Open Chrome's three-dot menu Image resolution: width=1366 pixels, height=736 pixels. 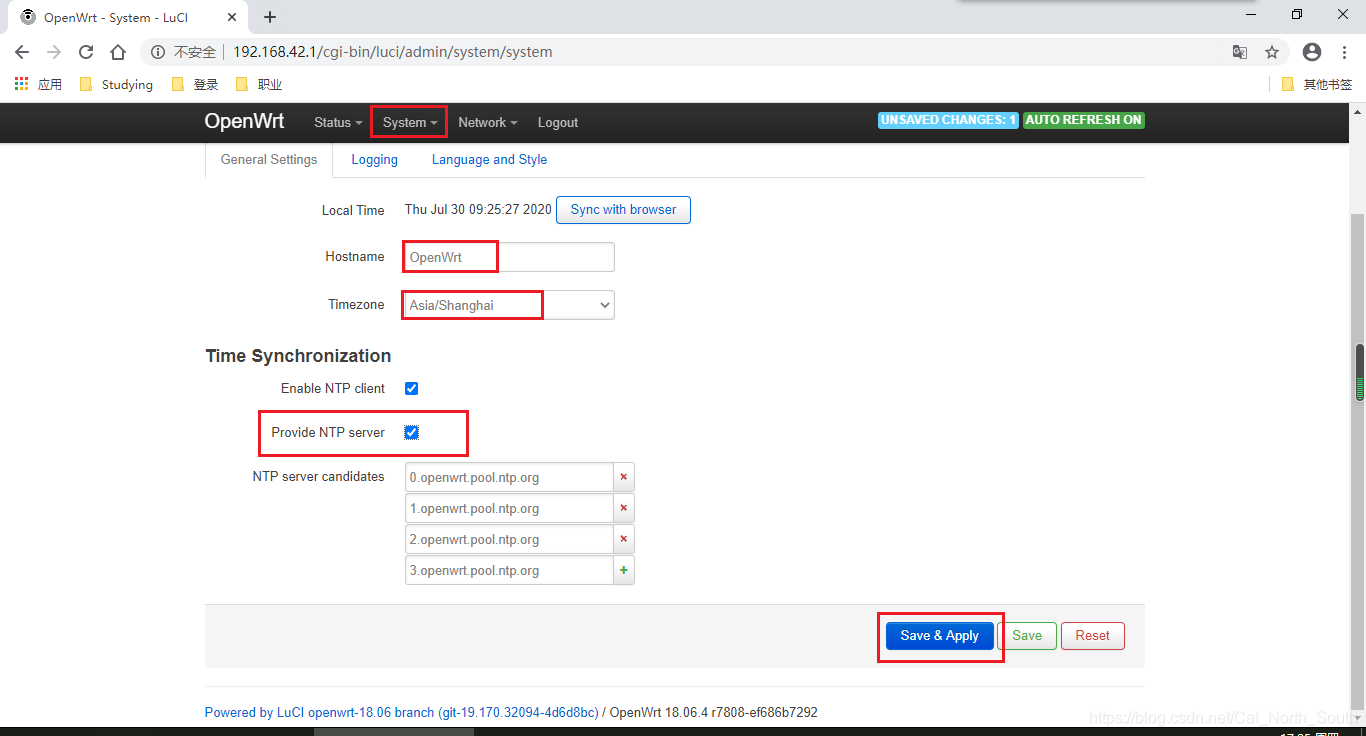[x=1345, y=52]
